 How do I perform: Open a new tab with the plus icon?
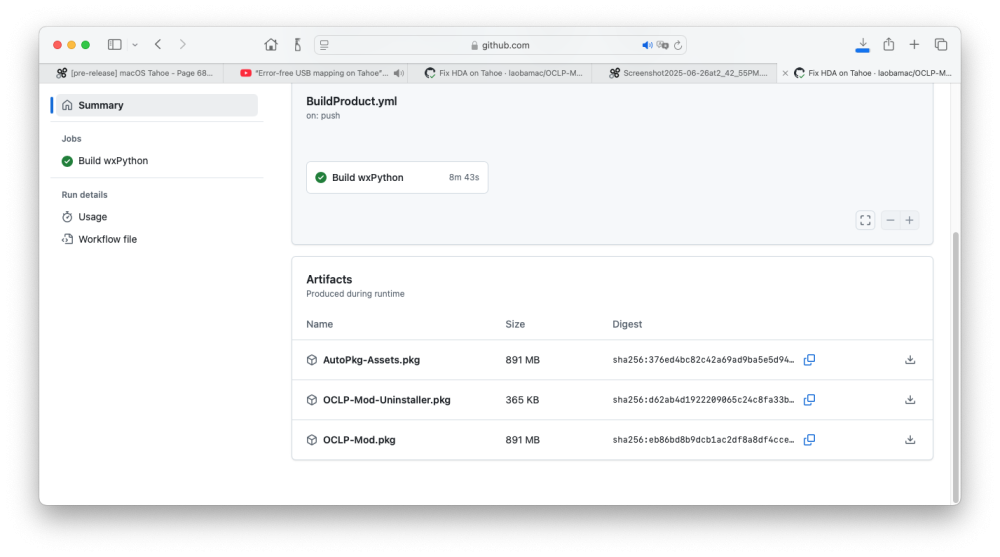[914, 45]
